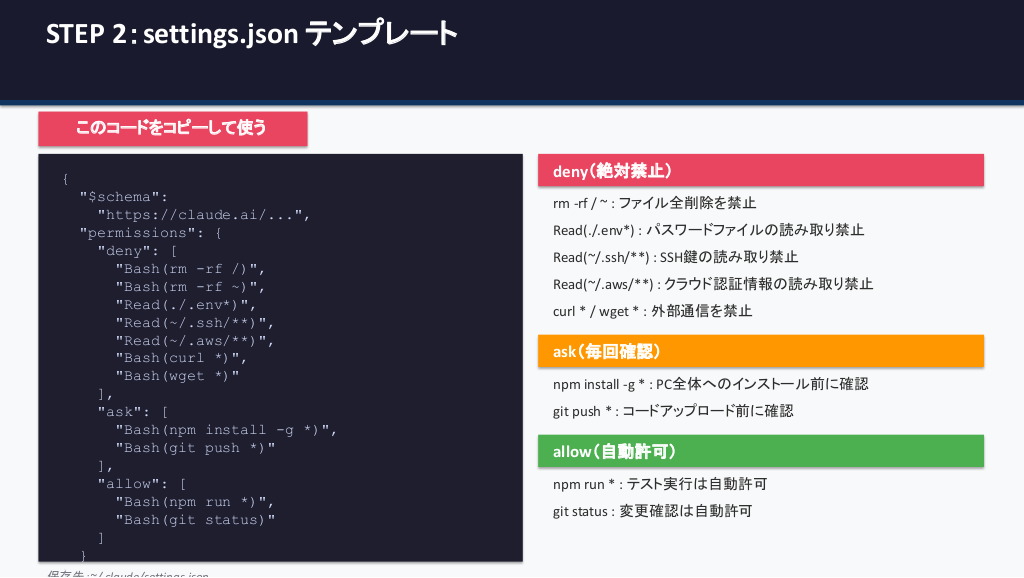Click the 'Read(~/.ssh/**)' line in the code

(194, 322)
